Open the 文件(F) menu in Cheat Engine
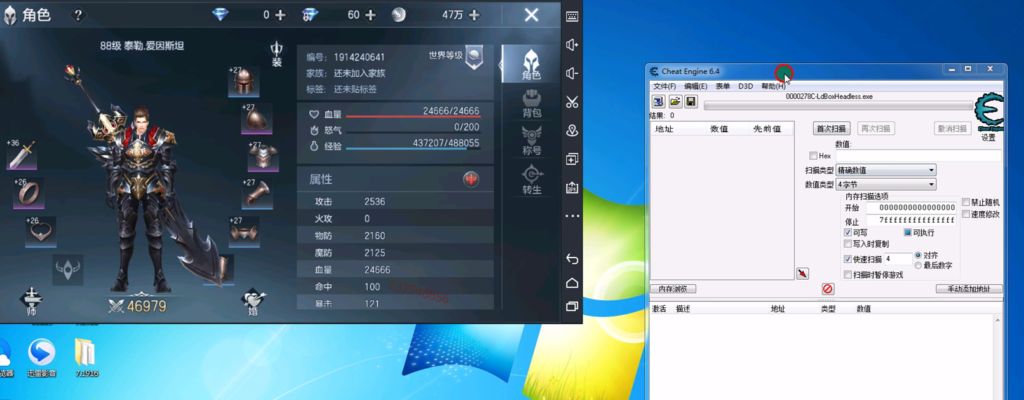The image size is (1024, 400). click(665, 86)
